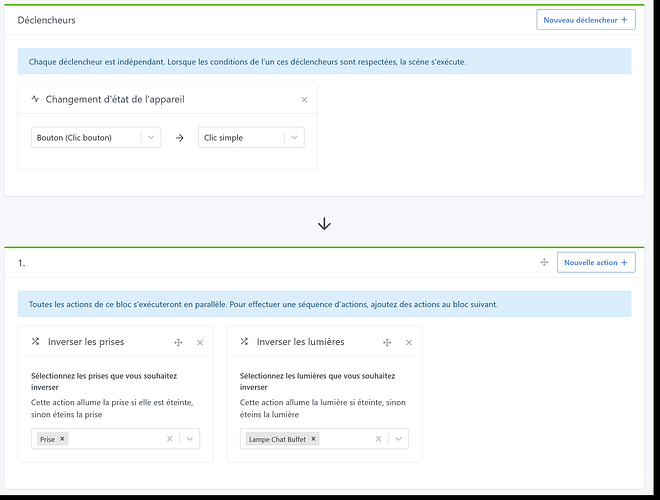
Task: Expand the prises selection dropdown arrow
Action: click(190, 439)
